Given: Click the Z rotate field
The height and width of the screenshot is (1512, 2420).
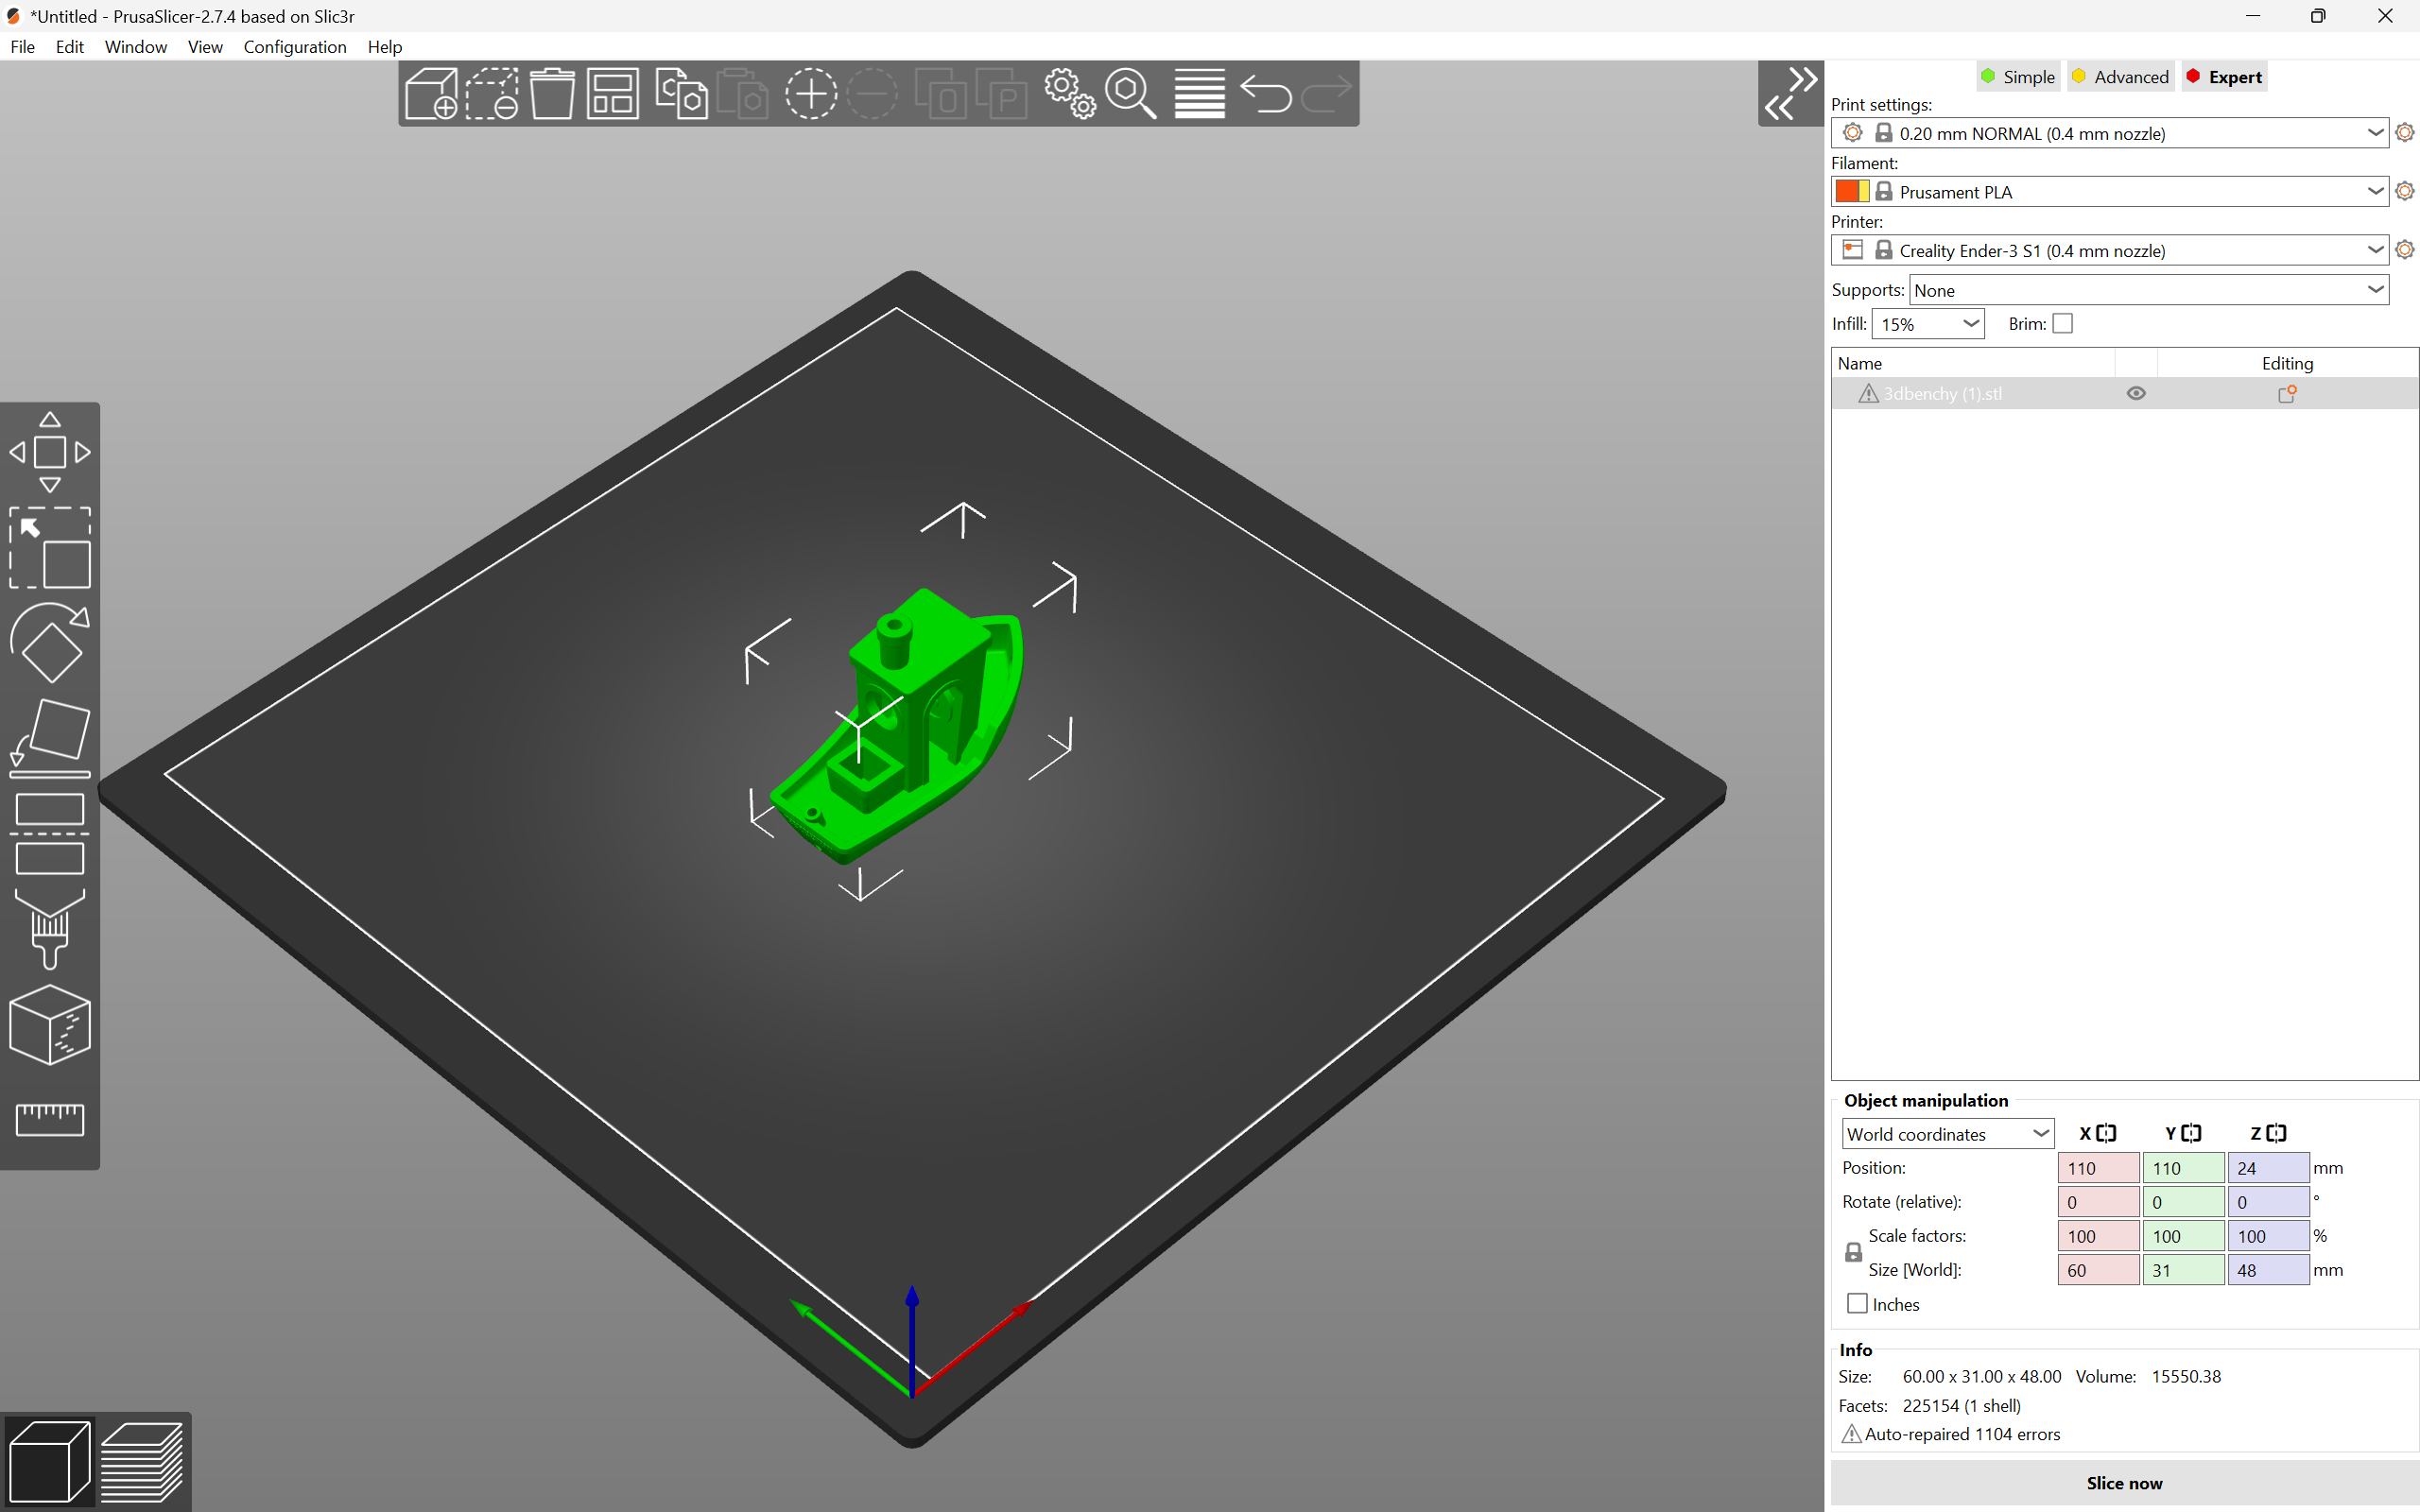Looking at the screenshot, I should 2268,1202.
